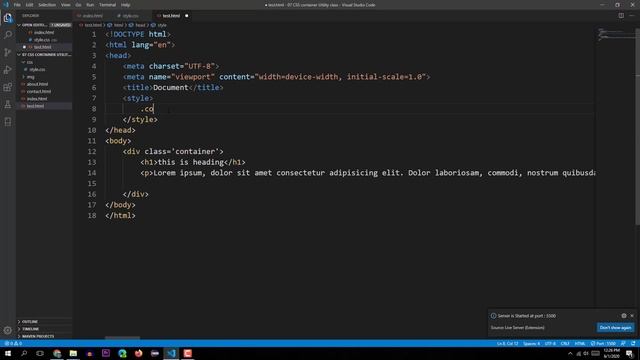The width and height of the screenshot is (640, 360).
Task: Open the Source Control view
Action: 8,52
